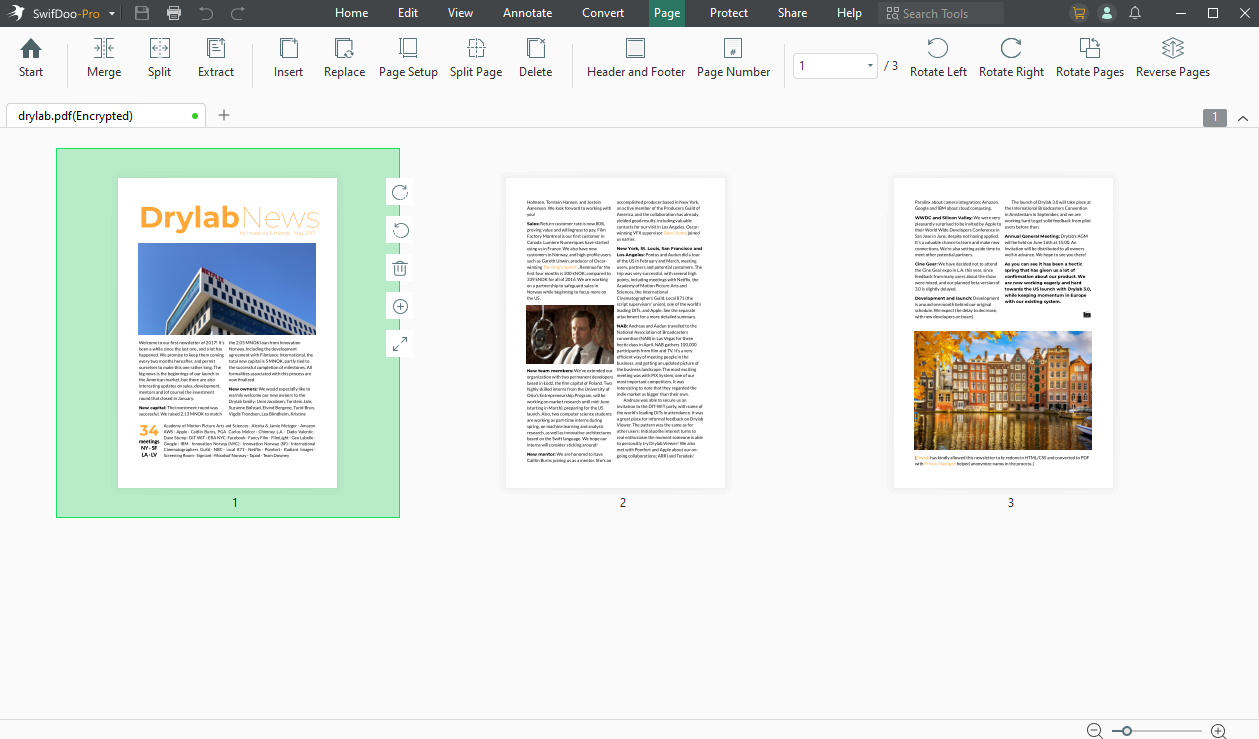
Task: Select the Merge tool
Action: point(104,58)
